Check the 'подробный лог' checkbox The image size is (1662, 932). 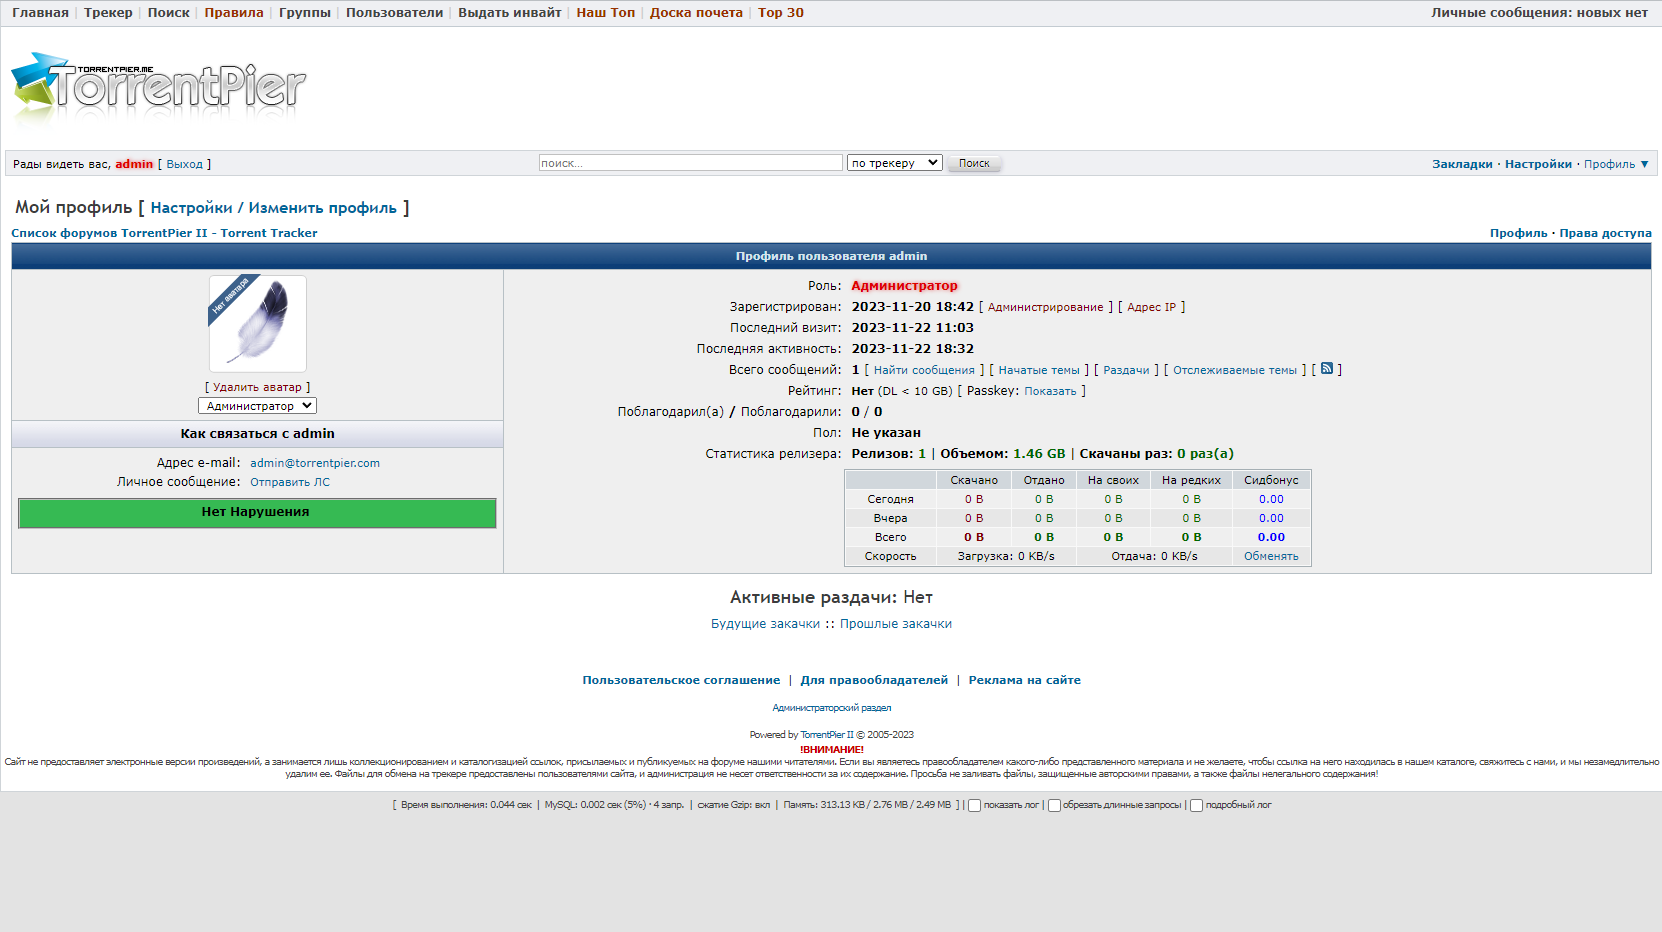[1196, 806]
